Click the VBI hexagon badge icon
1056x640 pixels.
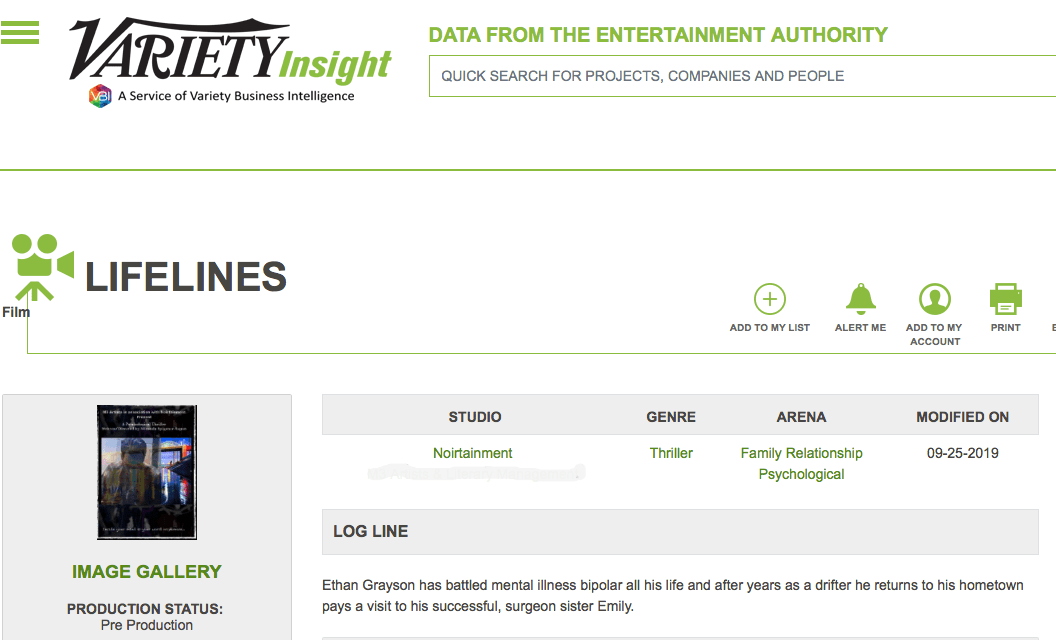100,97
